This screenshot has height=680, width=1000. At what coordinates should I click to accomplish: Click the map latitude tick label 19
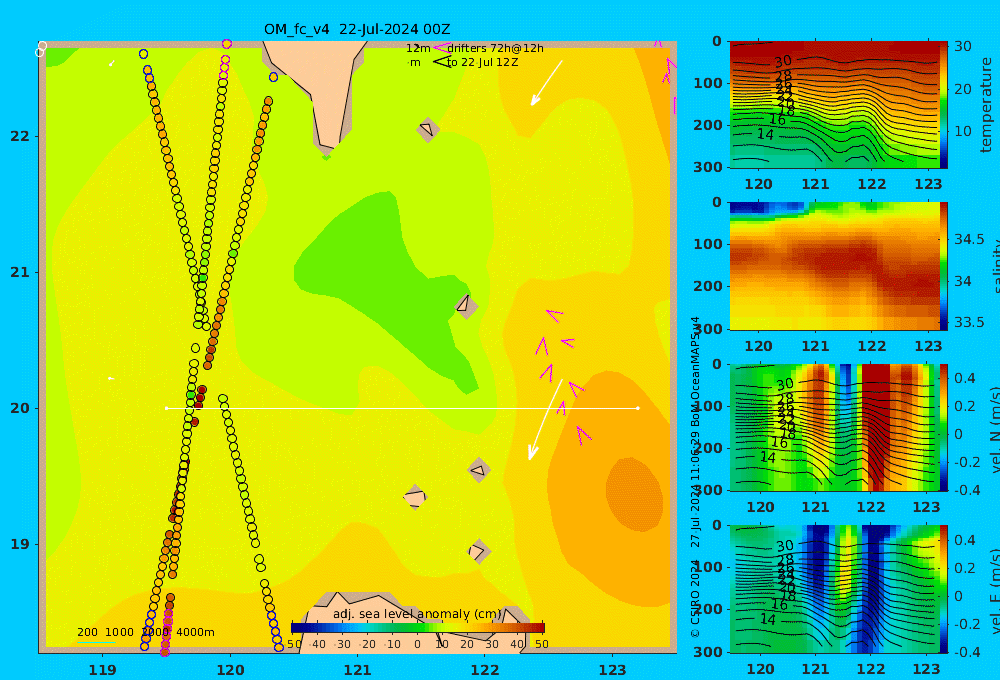[20, 544]
